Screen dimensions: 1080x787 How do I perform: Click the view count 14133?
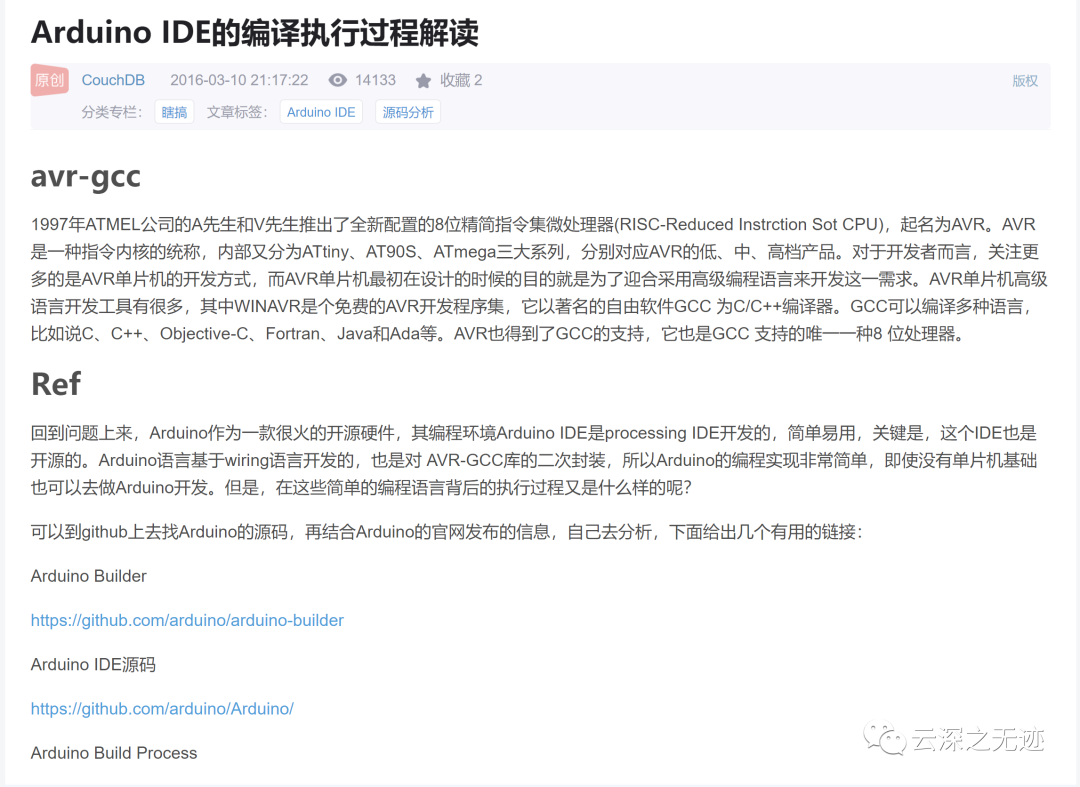tap(375, 80)
